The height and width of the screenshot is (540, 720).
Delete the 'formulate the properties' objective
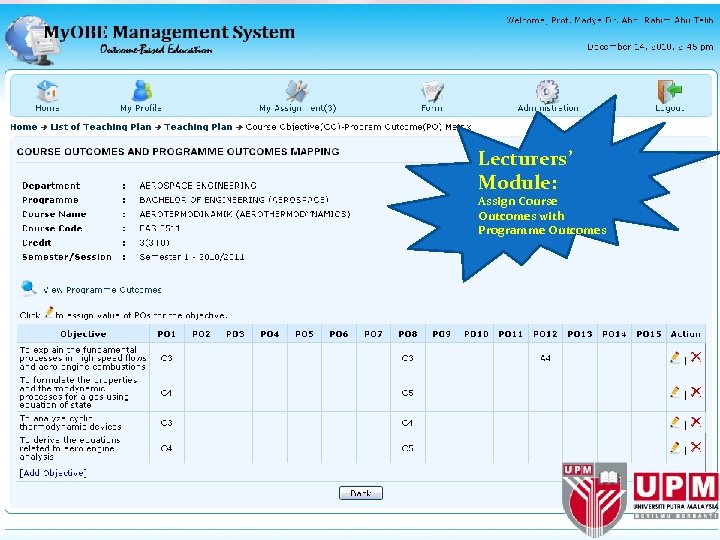[x=696, y=391]
